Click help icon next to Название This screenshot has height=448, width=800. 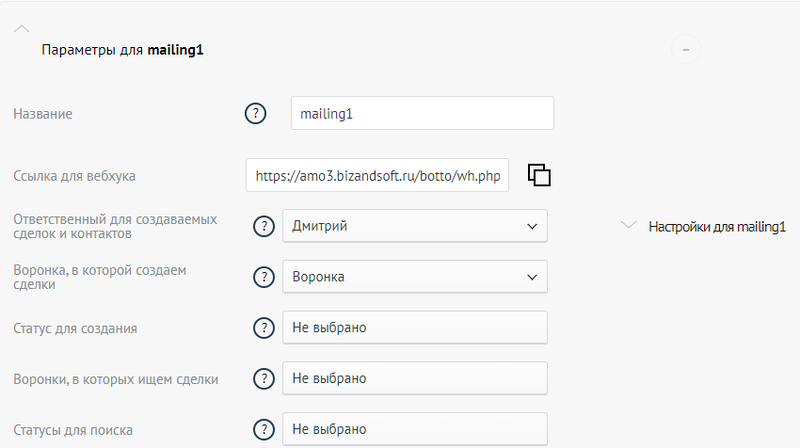(255, 113)
